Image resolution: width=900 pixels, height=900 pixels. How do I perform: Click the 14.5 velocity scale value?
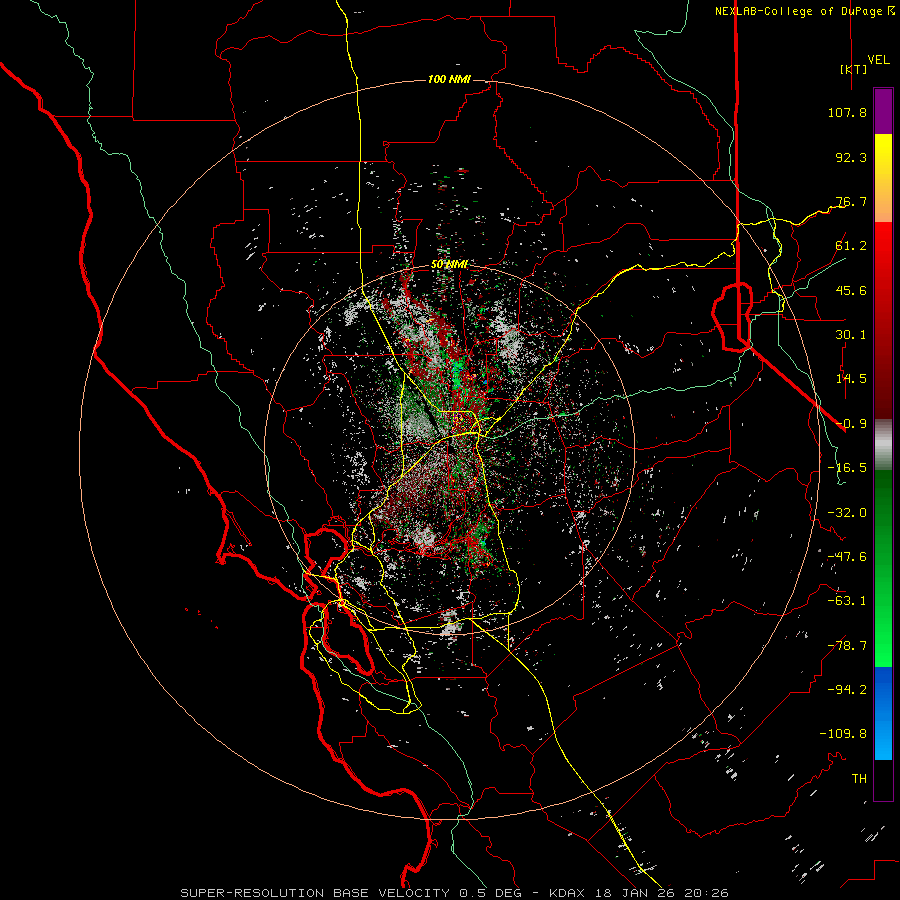pyautogui.click(x=851, y=379)
